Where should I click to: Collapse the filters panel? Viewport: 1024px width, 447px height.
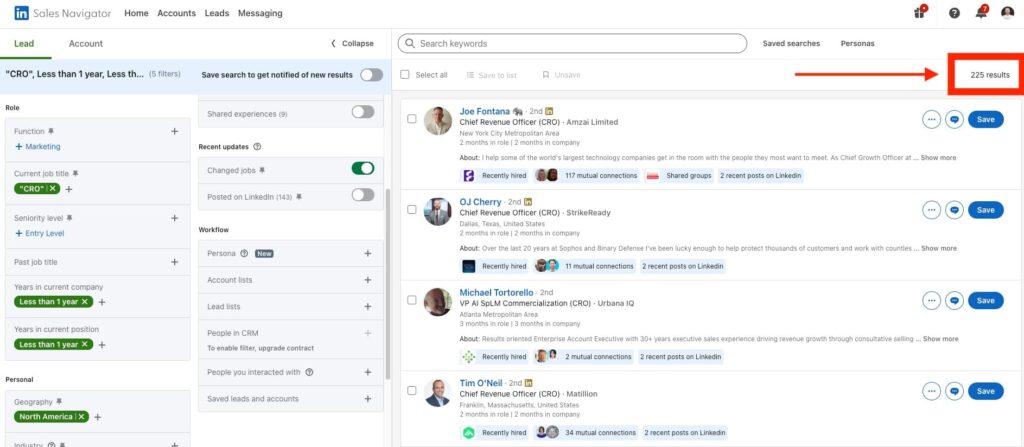(353, 44)
